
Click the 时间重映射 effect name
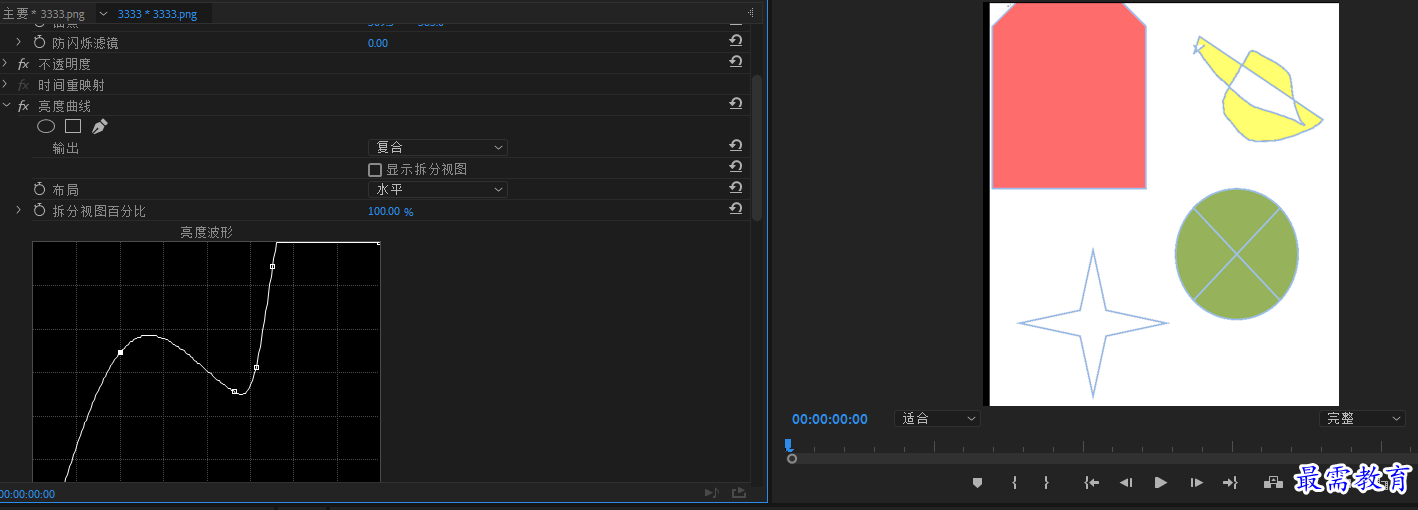click(x=71, y=85)
